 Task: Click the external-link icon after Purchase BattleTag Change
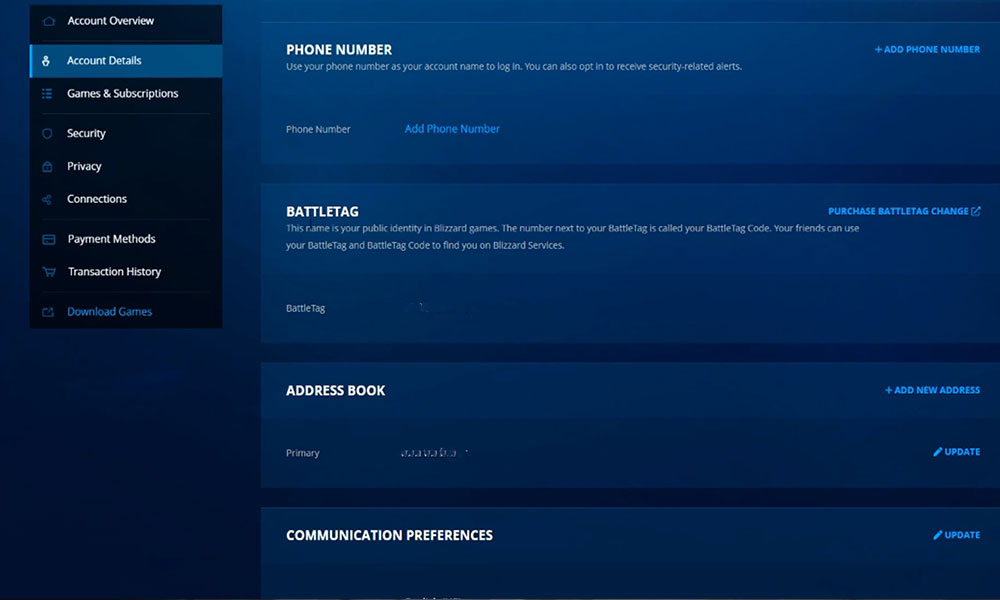(976, 211)
